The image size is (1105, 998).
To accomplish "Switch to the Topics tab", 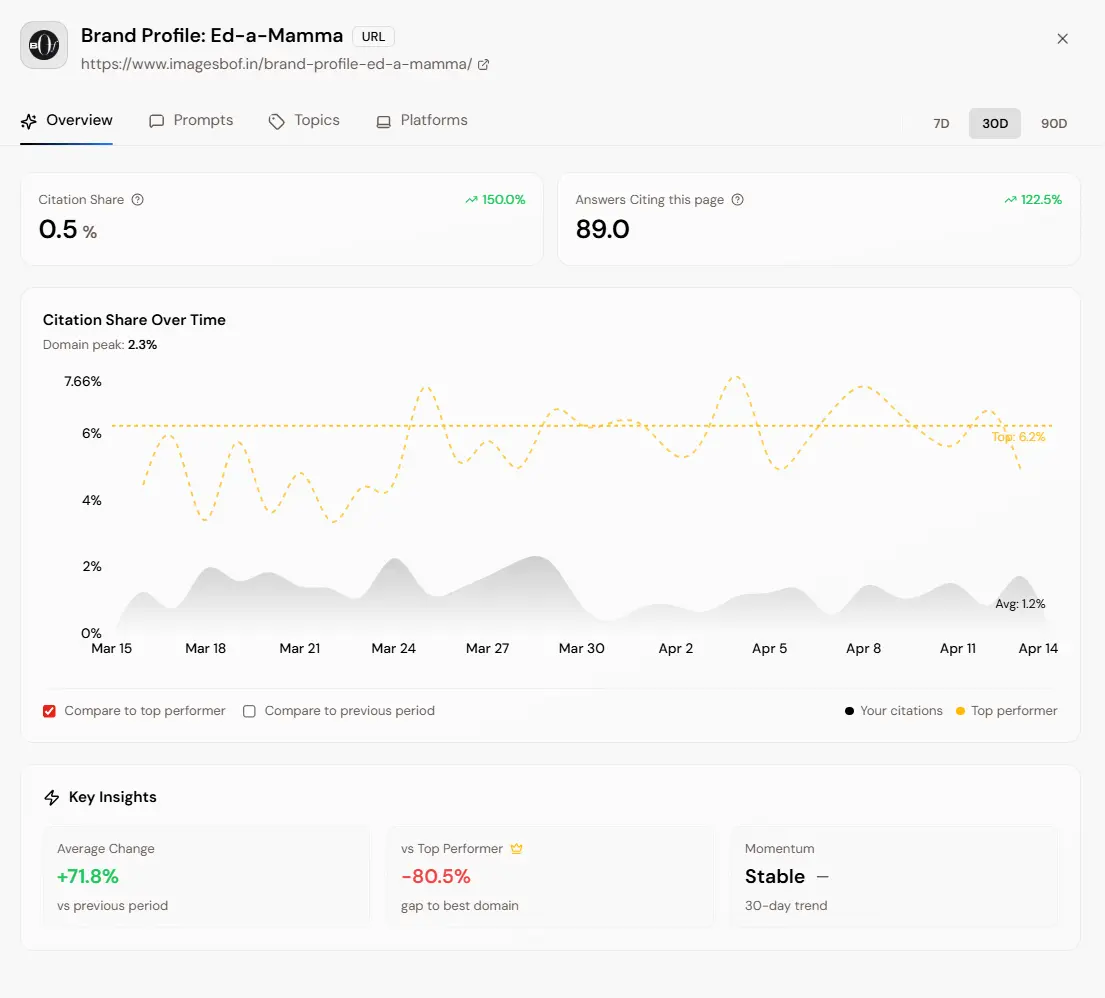I will [304, 121].
